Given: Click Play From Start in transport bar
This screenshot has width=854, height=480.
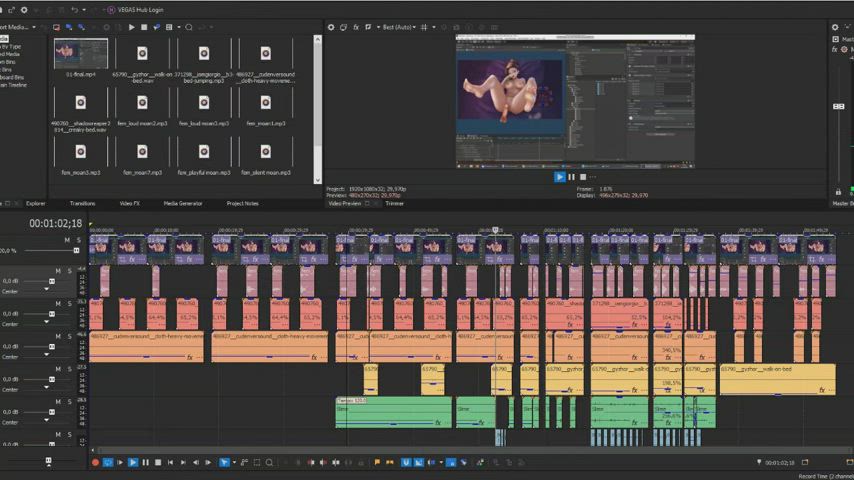Looking at the screenshot, I should pyautogui.click(x=120, y=462).
